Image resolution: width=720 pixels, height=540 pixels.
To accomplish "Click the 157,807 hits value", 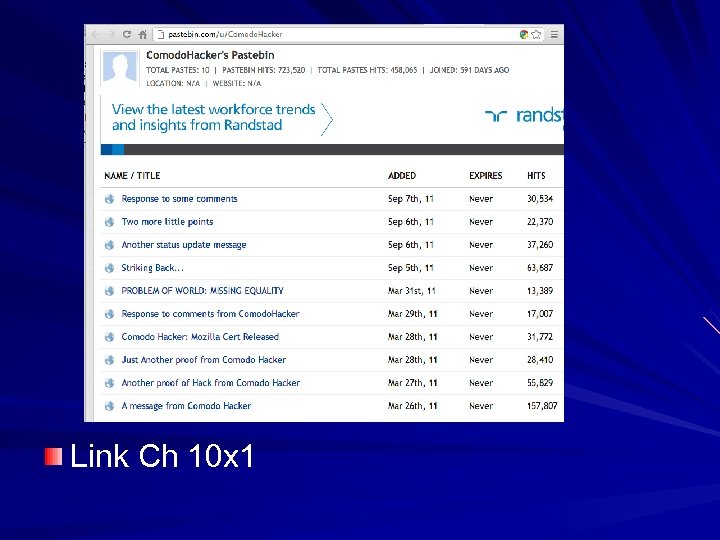I will (542, 406).
